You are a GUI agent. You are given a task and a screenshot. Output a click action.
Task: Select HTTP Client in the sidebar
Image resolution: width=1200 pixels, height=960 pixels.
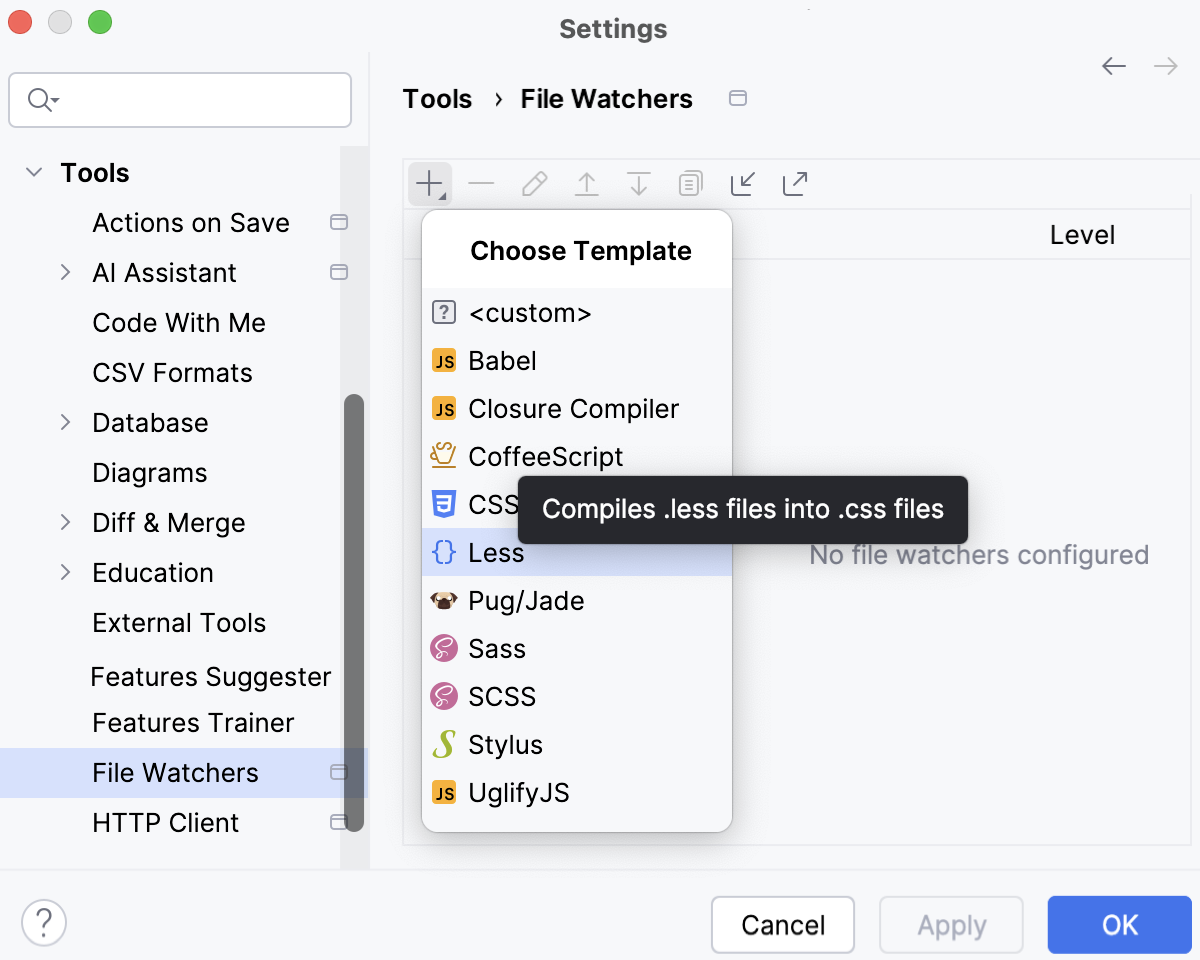coord(166,822)
